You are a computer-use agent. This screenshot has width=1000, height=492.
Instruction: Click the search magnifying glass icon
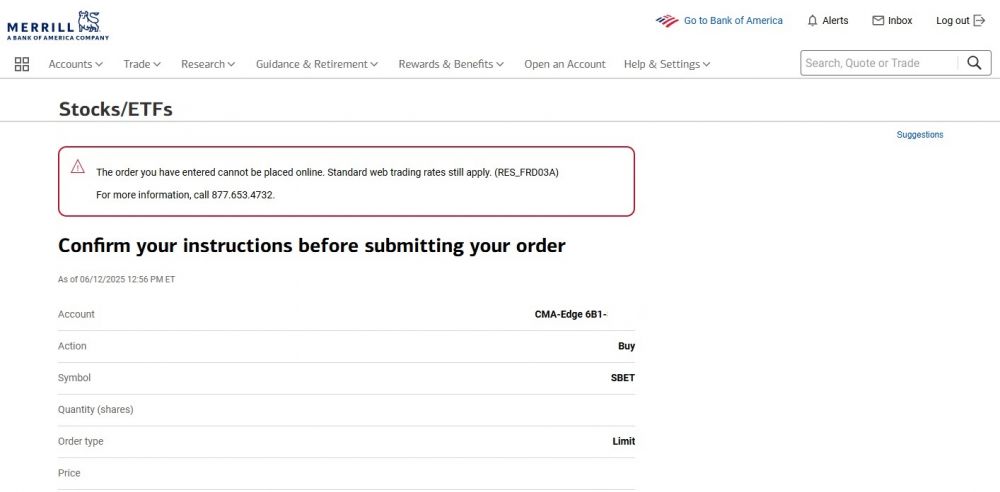(974, 63)
